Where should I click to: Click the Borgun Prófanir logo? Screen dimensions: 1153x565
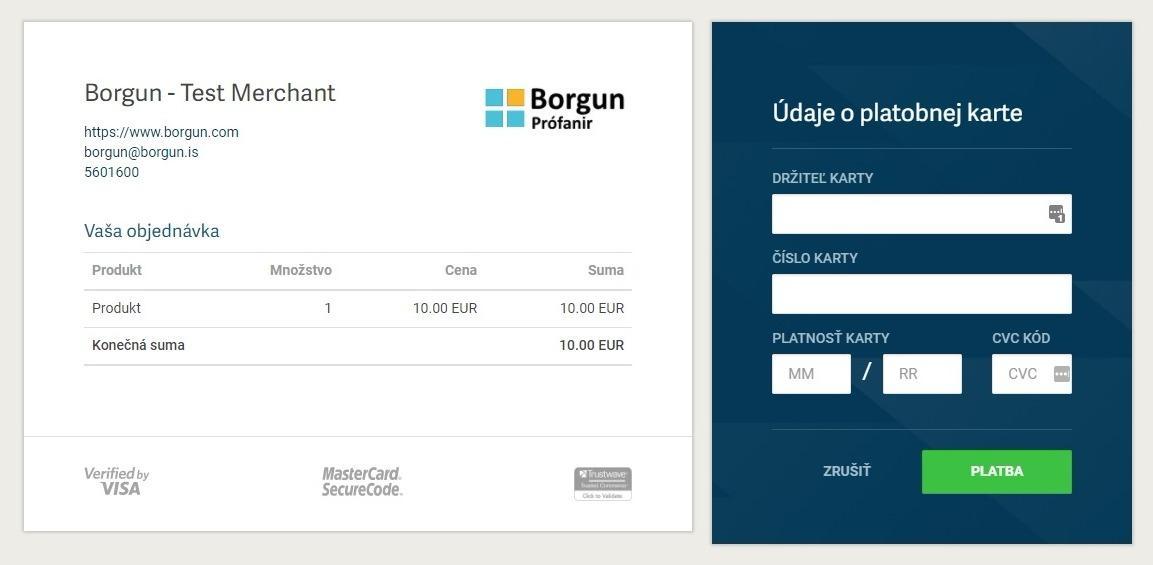554,108
